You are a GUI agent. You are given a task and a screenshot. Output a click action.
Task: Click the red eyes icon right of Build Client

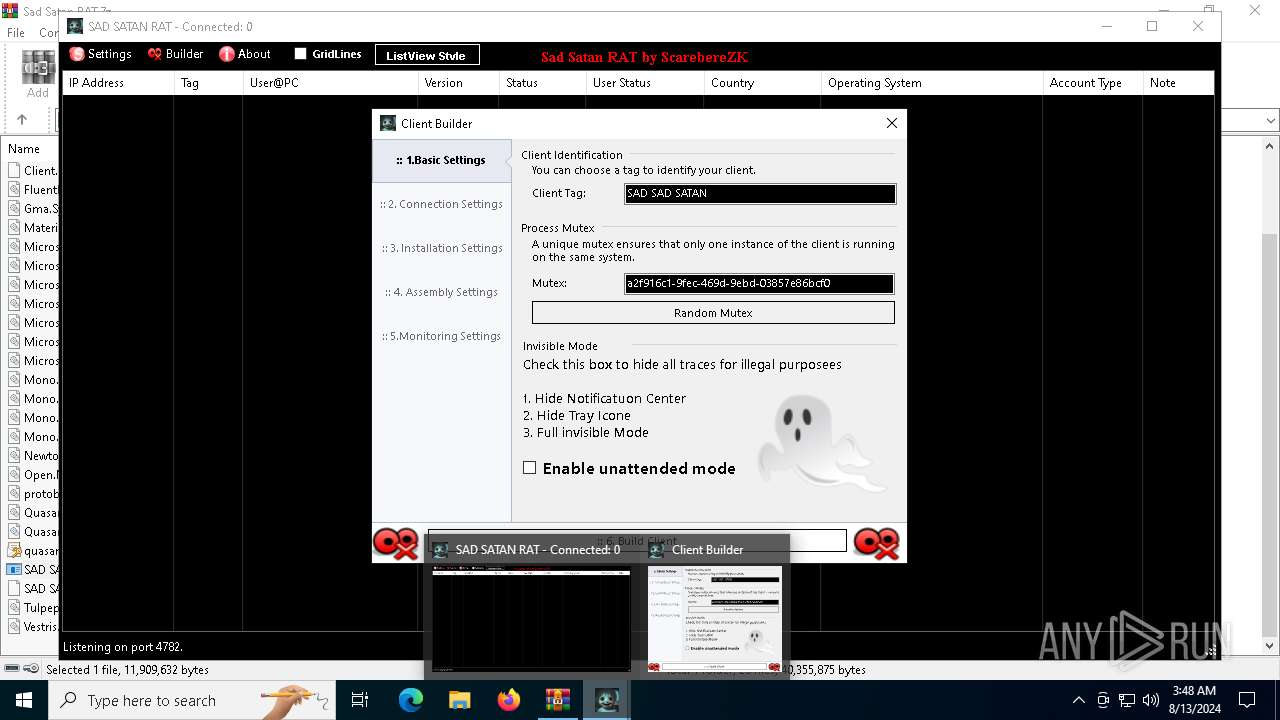pos(876,543)
